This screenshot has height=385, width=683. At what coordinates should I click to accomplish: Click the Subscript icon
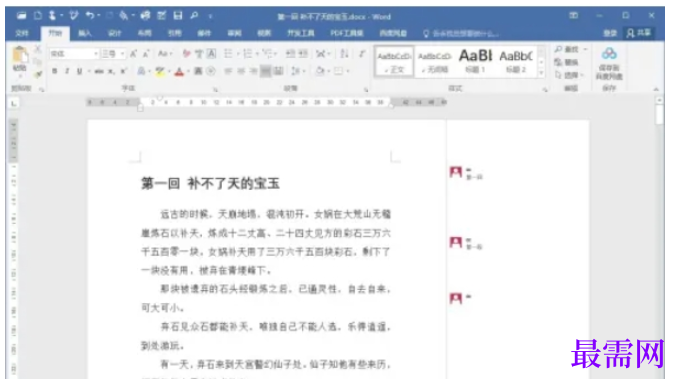click(112, 71)
